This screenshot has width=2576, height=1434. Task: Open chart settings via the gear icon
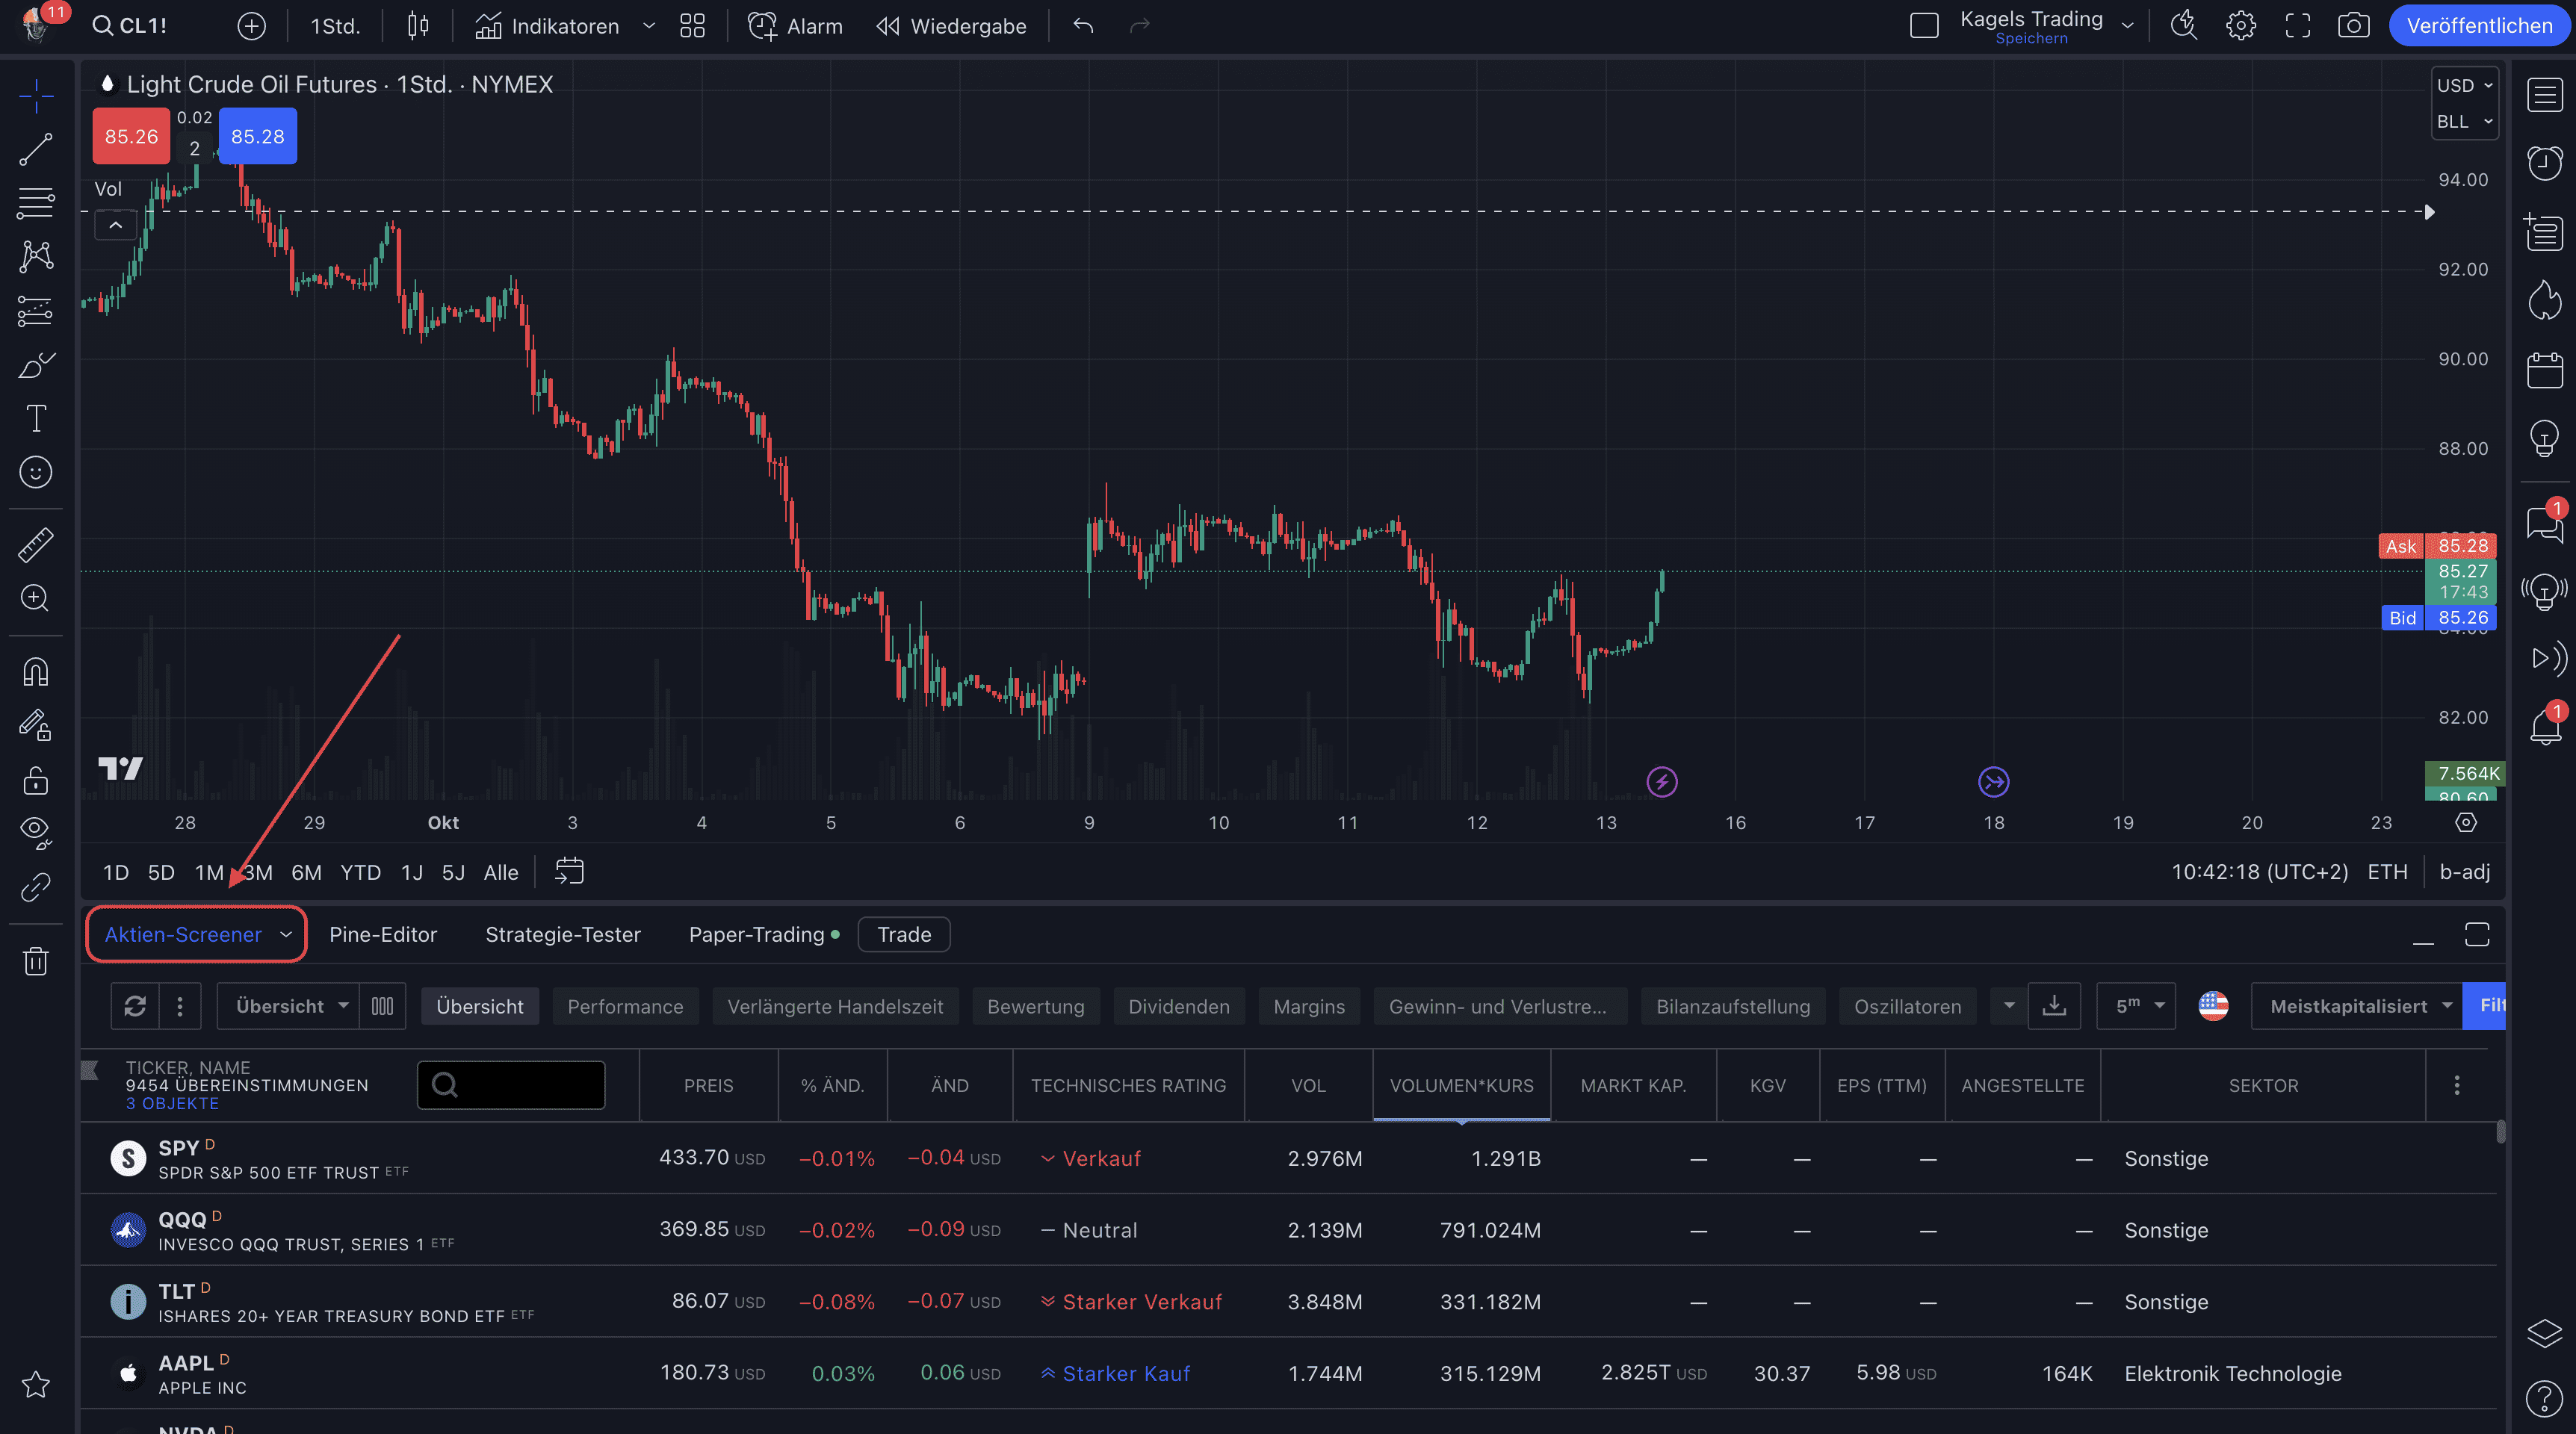[x=2241, y=26]
